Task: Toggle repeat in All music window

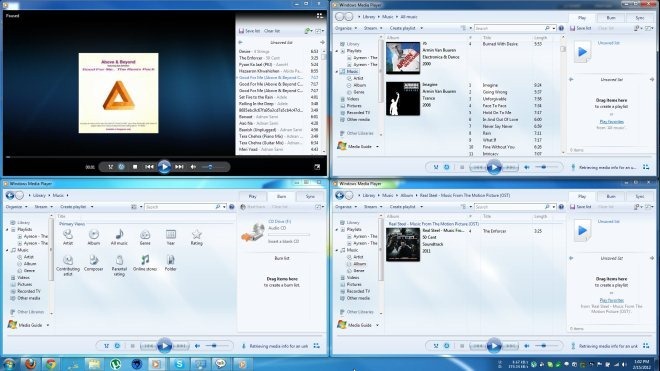Action: click(447, 167)
